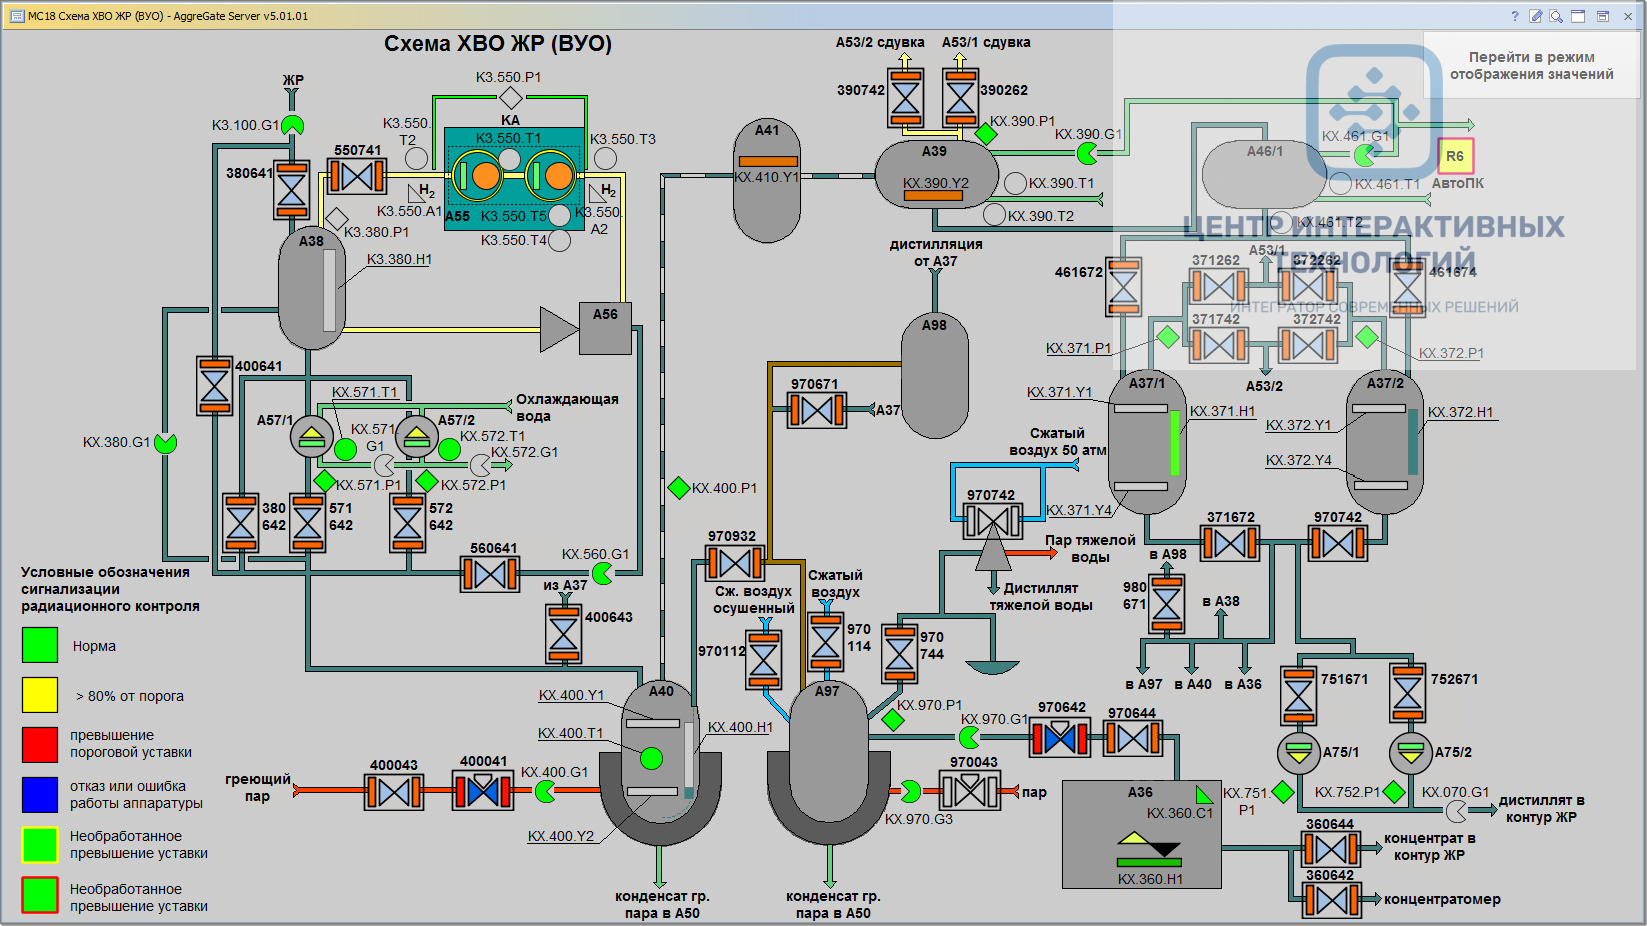Click red 'превышение пороговой уставки' swatch
Screen dimensions: 1647x926
tap(40, 744)
